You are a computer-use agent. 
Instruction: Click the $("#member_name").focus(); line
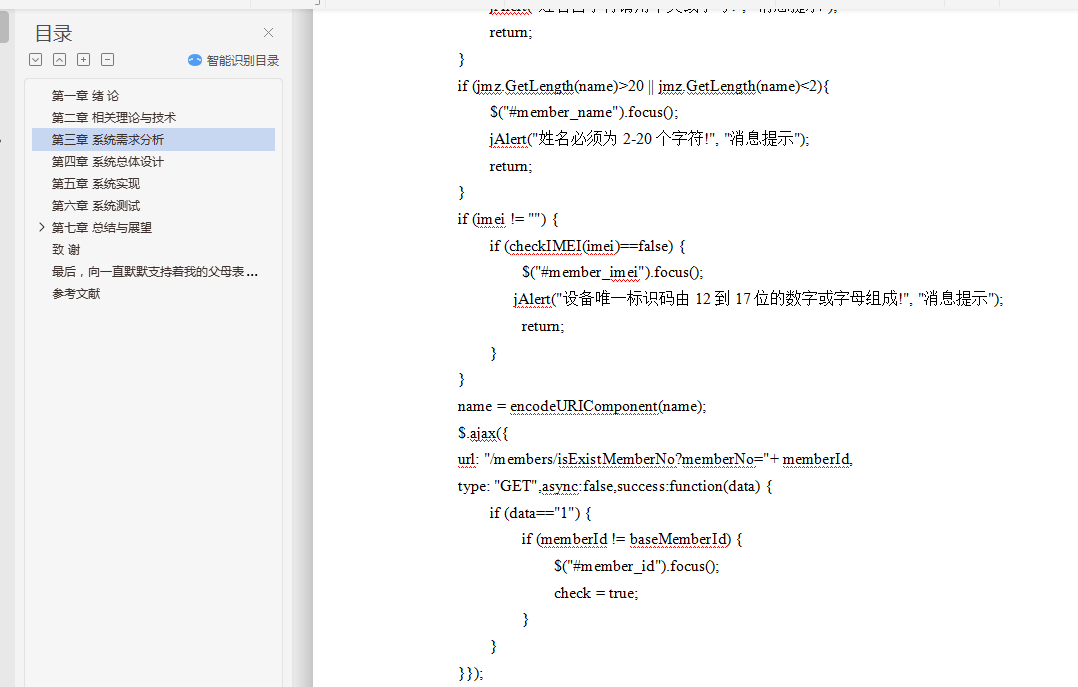click(x=584, y=112)
